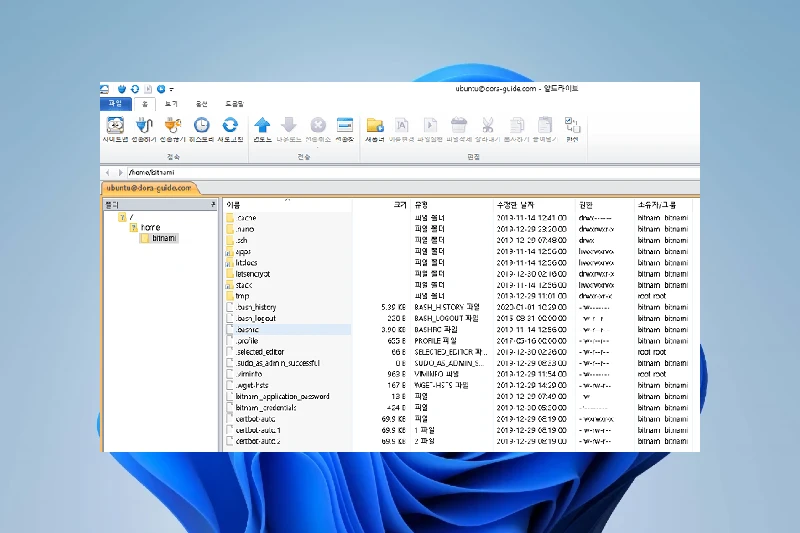800x533 pixels.
Task: Sort by the Type (유형) column header
Action: (452, 205)
